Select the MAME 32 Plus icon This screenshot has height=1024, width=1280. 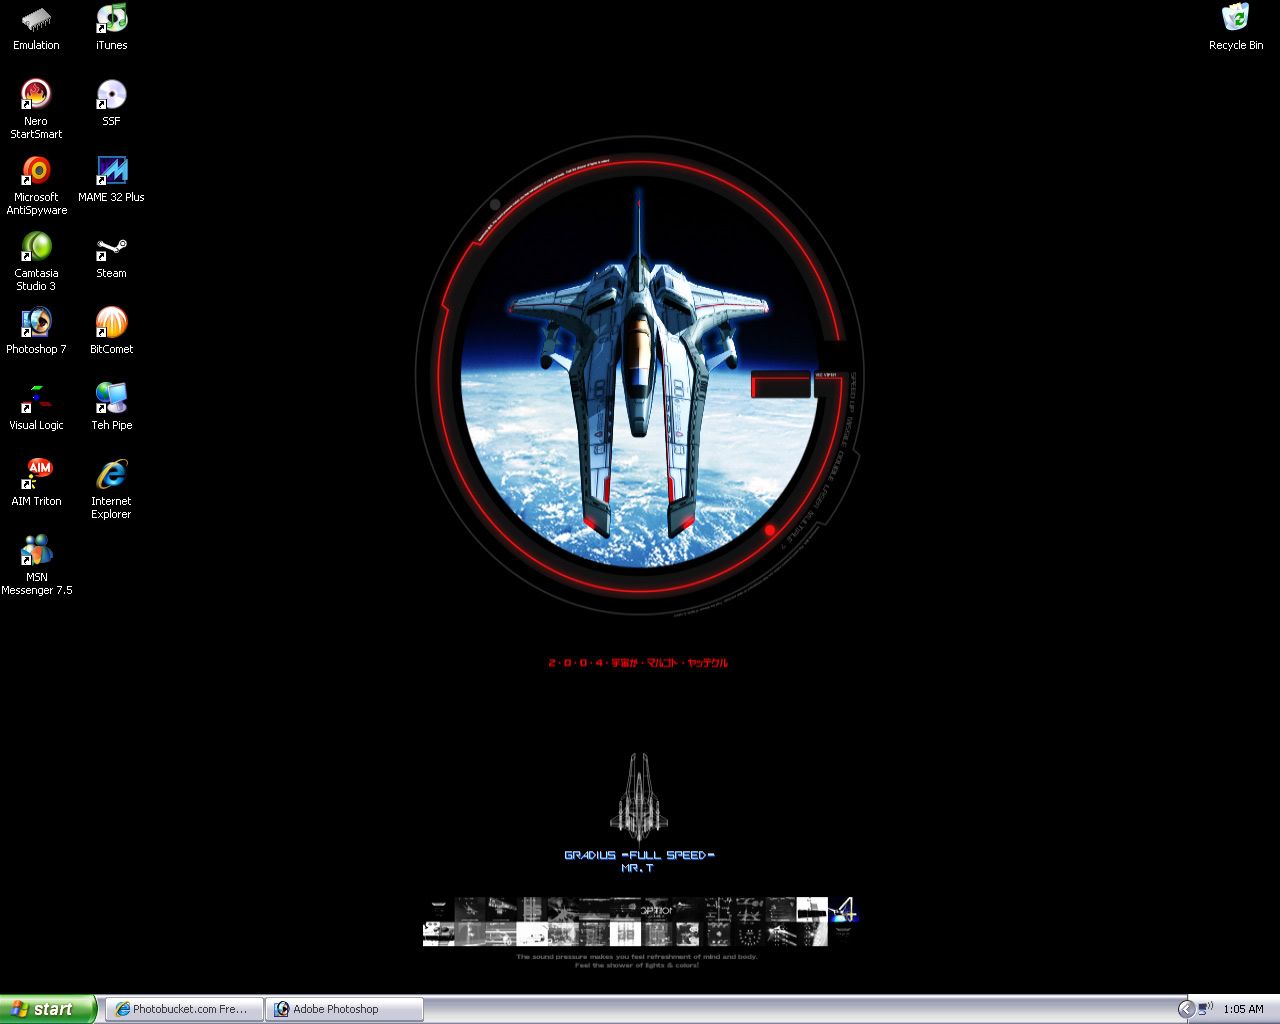click(x=111, y=179)
